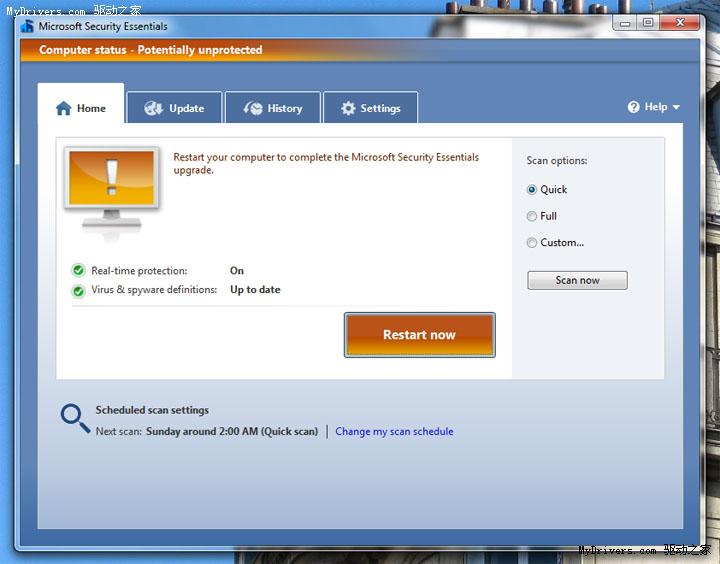
Task: Click the 'Sunday around 2:00 AM (Quick scan)' text
Action: click(x=232, y=432)
